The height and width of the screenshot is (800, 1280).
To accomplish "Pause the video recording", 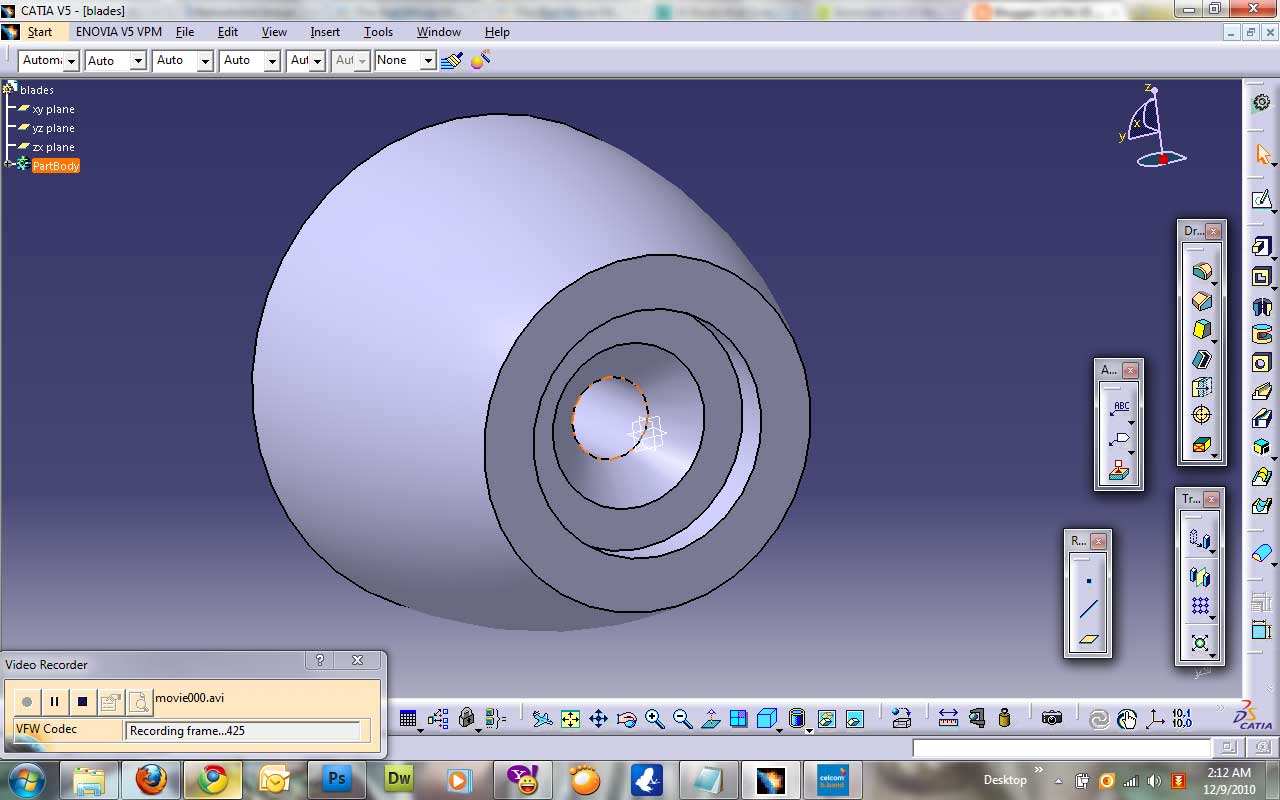I will [54, 701].
